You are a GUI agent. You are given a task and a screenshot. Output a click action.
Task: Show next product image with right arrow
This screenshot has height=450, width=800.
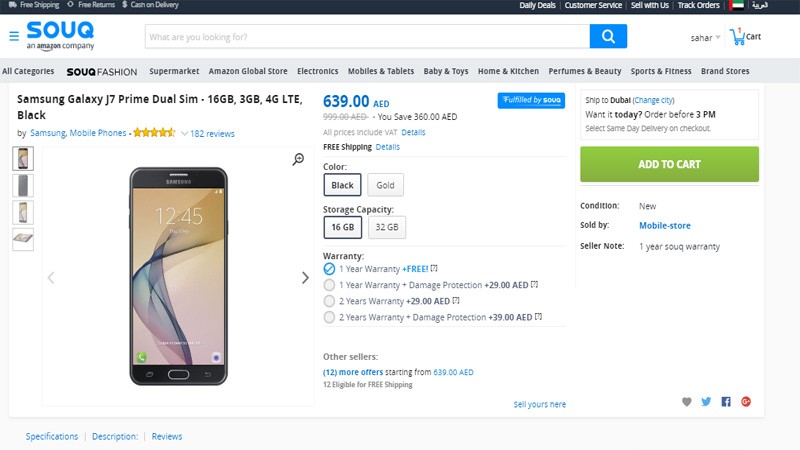[305, 278]
